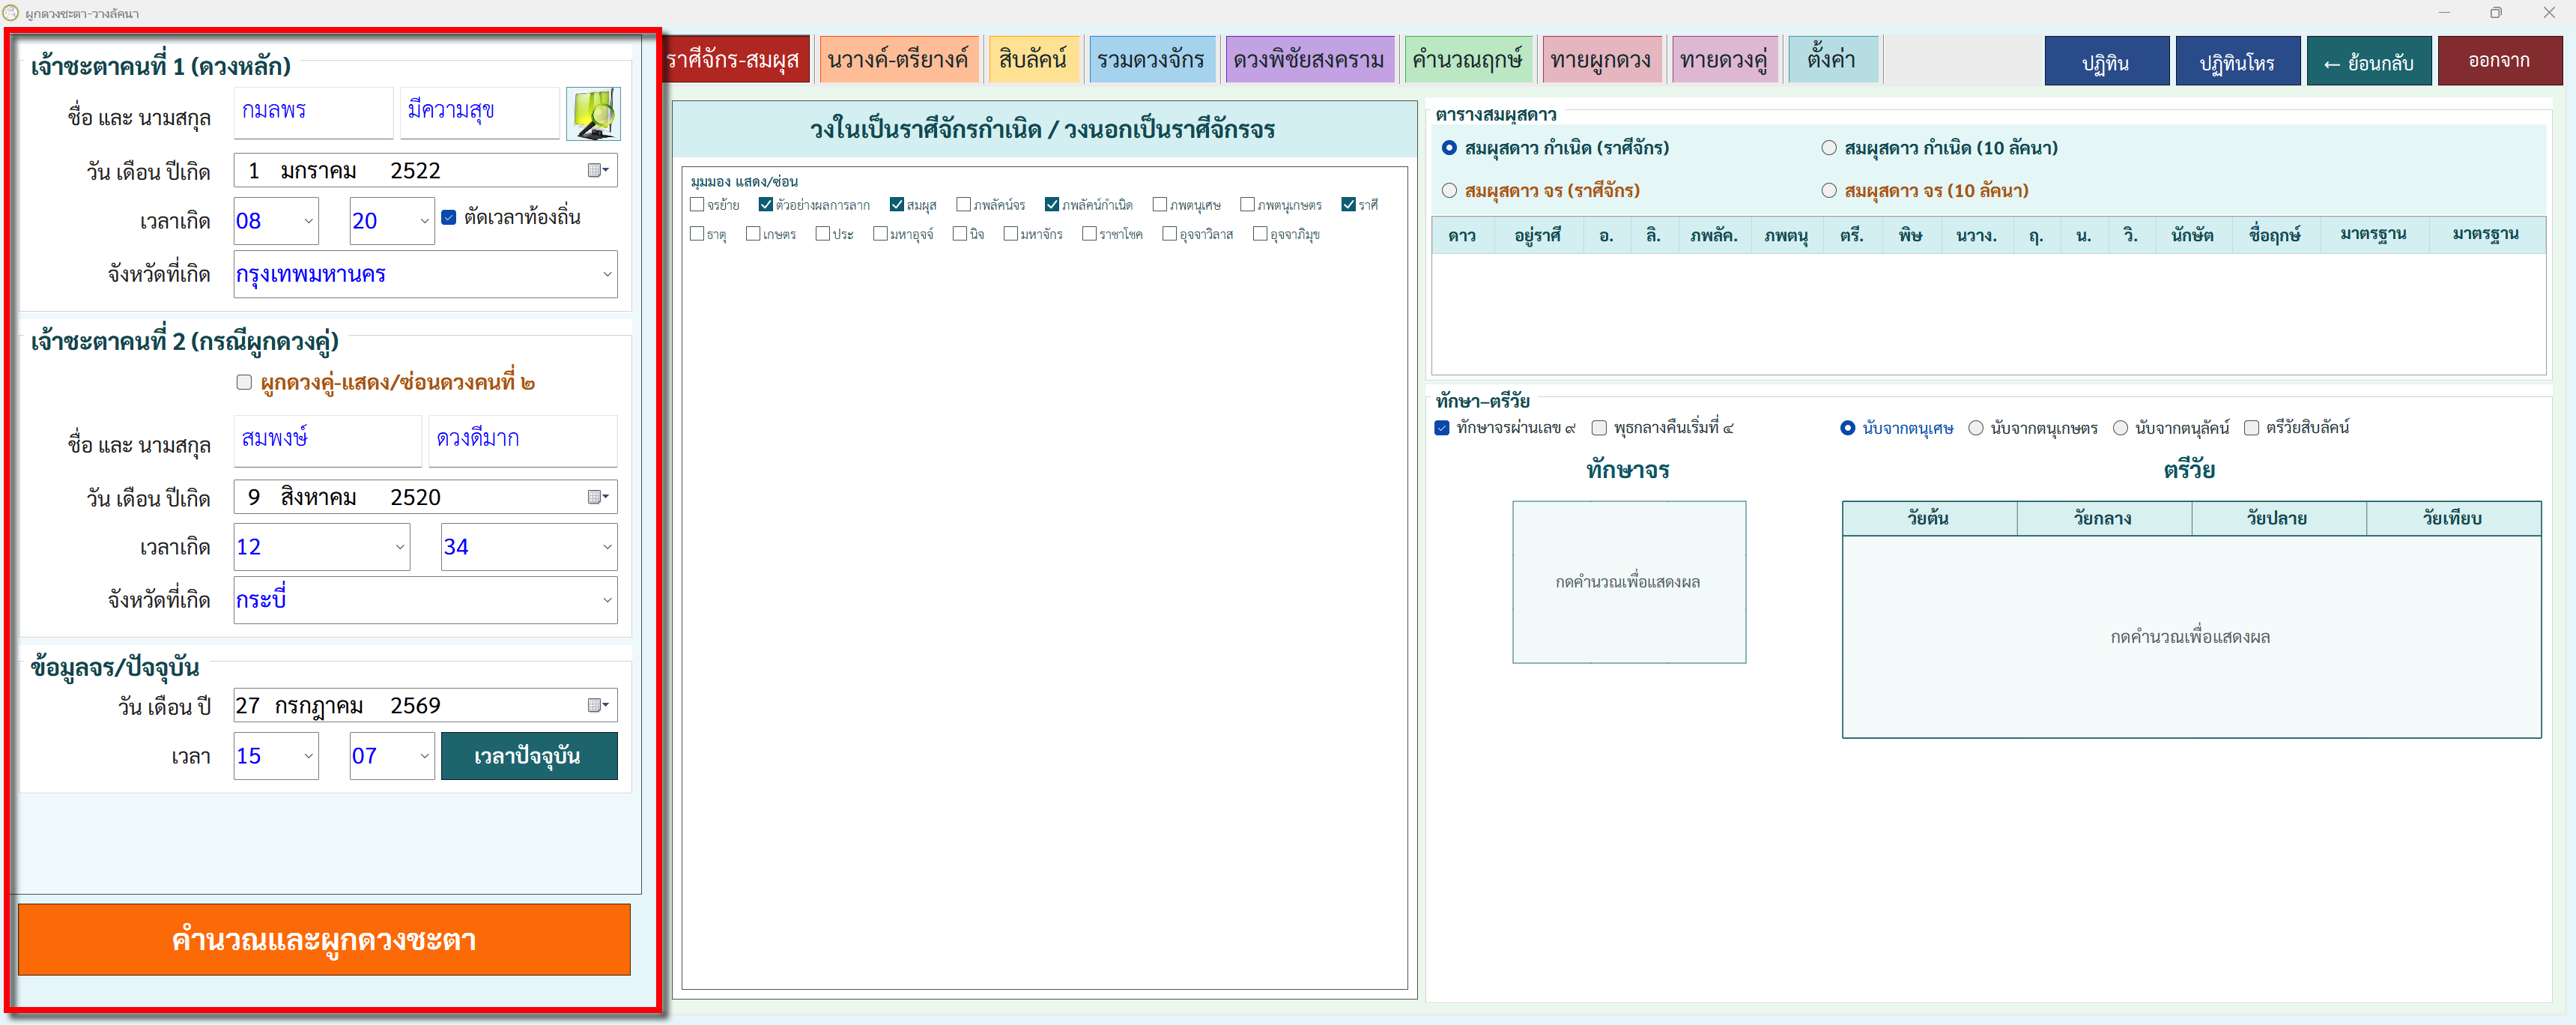Click the ปฏิทินโหร button

pos(2237,62)
